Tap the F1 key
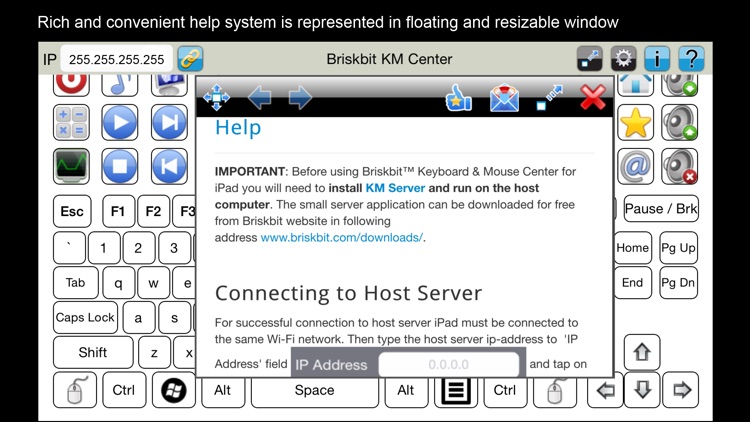The width and height of the screenshot is (750, 422). click(x=118, y=211)
